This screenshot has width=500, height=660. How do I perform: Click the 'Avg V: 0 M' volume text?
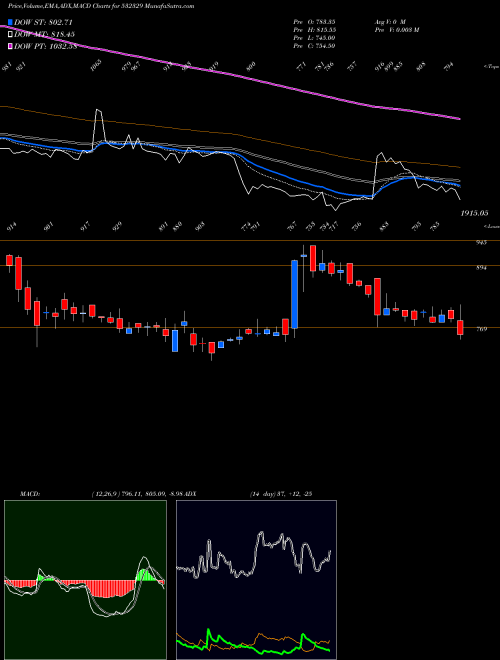click(389, 21)
